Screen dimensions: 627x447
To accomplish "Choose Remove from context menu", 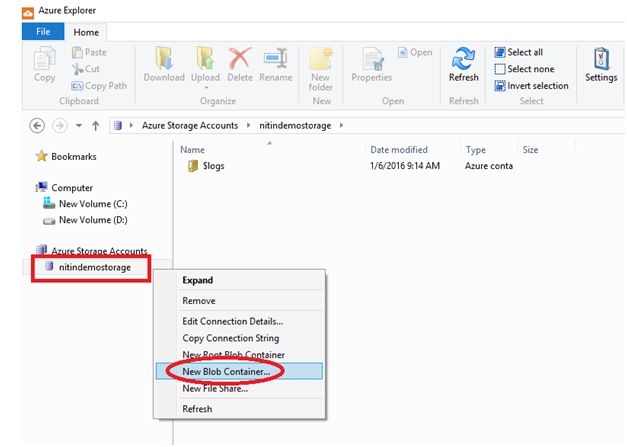I will (239, 301).
